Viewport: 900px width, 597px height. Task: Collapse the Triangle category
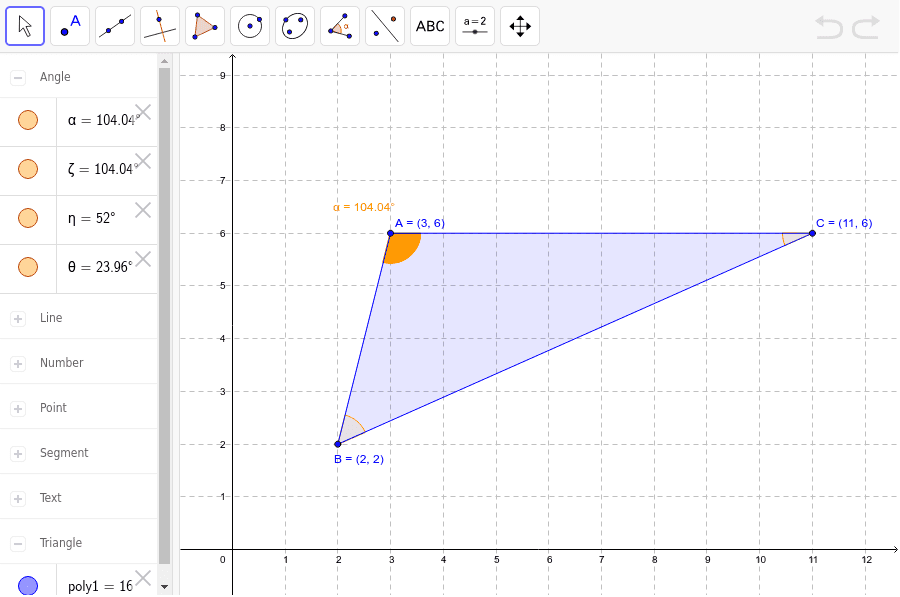(18, 544)
